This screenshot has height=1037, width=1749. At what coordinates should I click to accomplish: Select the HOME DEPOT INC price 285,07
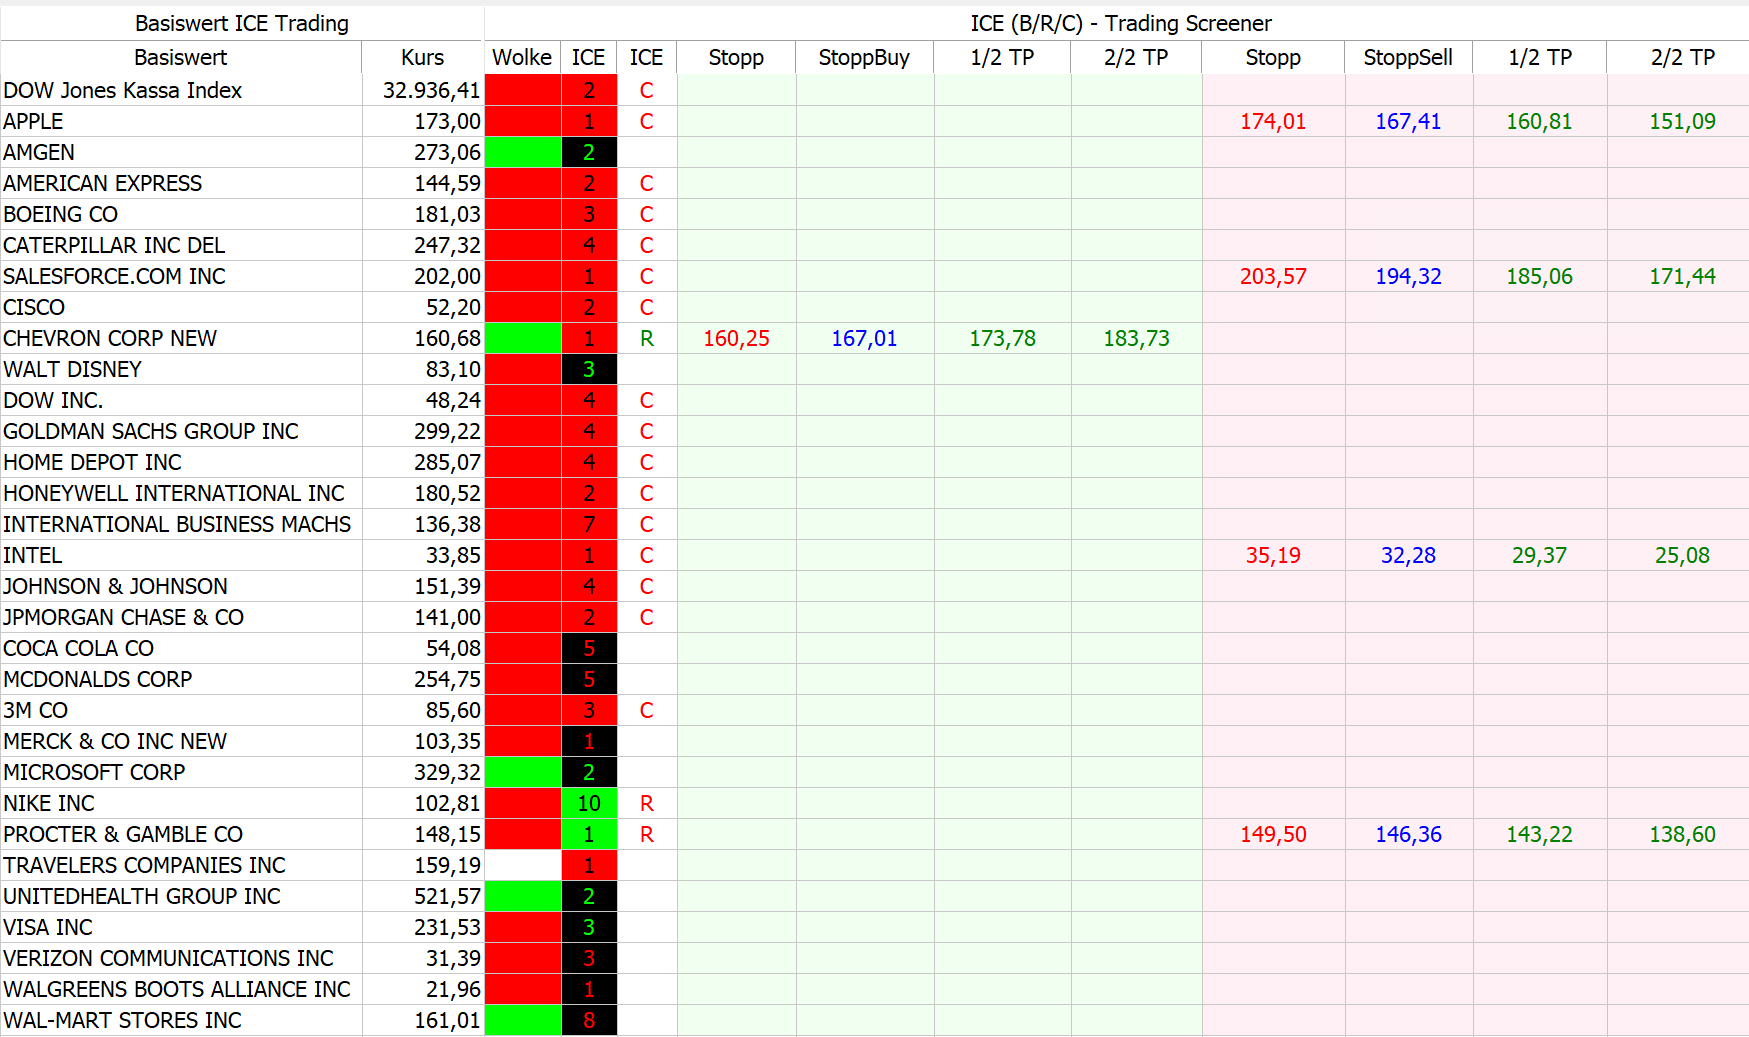point(447,462)
